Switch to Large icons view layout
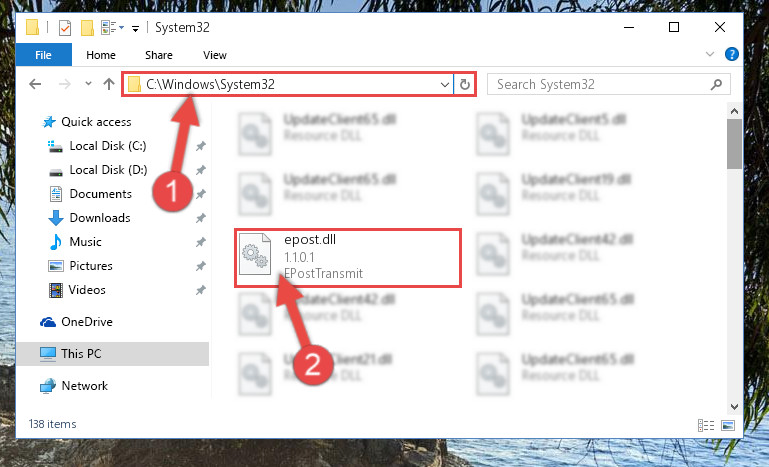769x467 pixels. (x=728, y=425)
